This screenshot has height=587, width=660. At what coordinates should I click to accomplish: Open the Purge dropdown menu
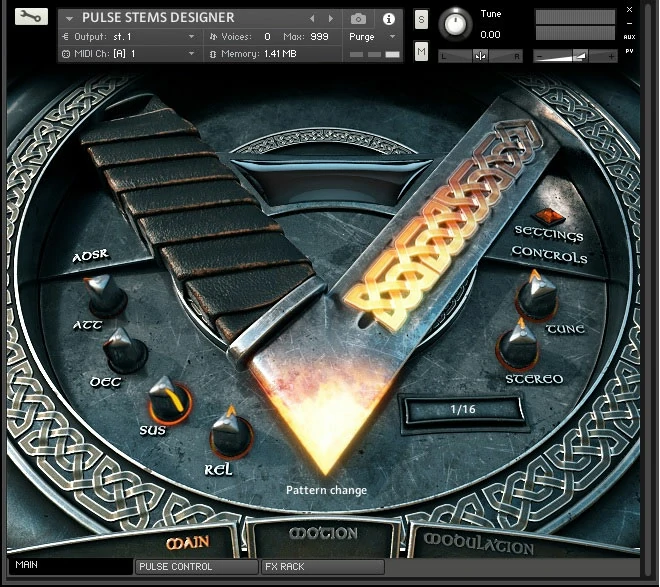tap(373, 37)
